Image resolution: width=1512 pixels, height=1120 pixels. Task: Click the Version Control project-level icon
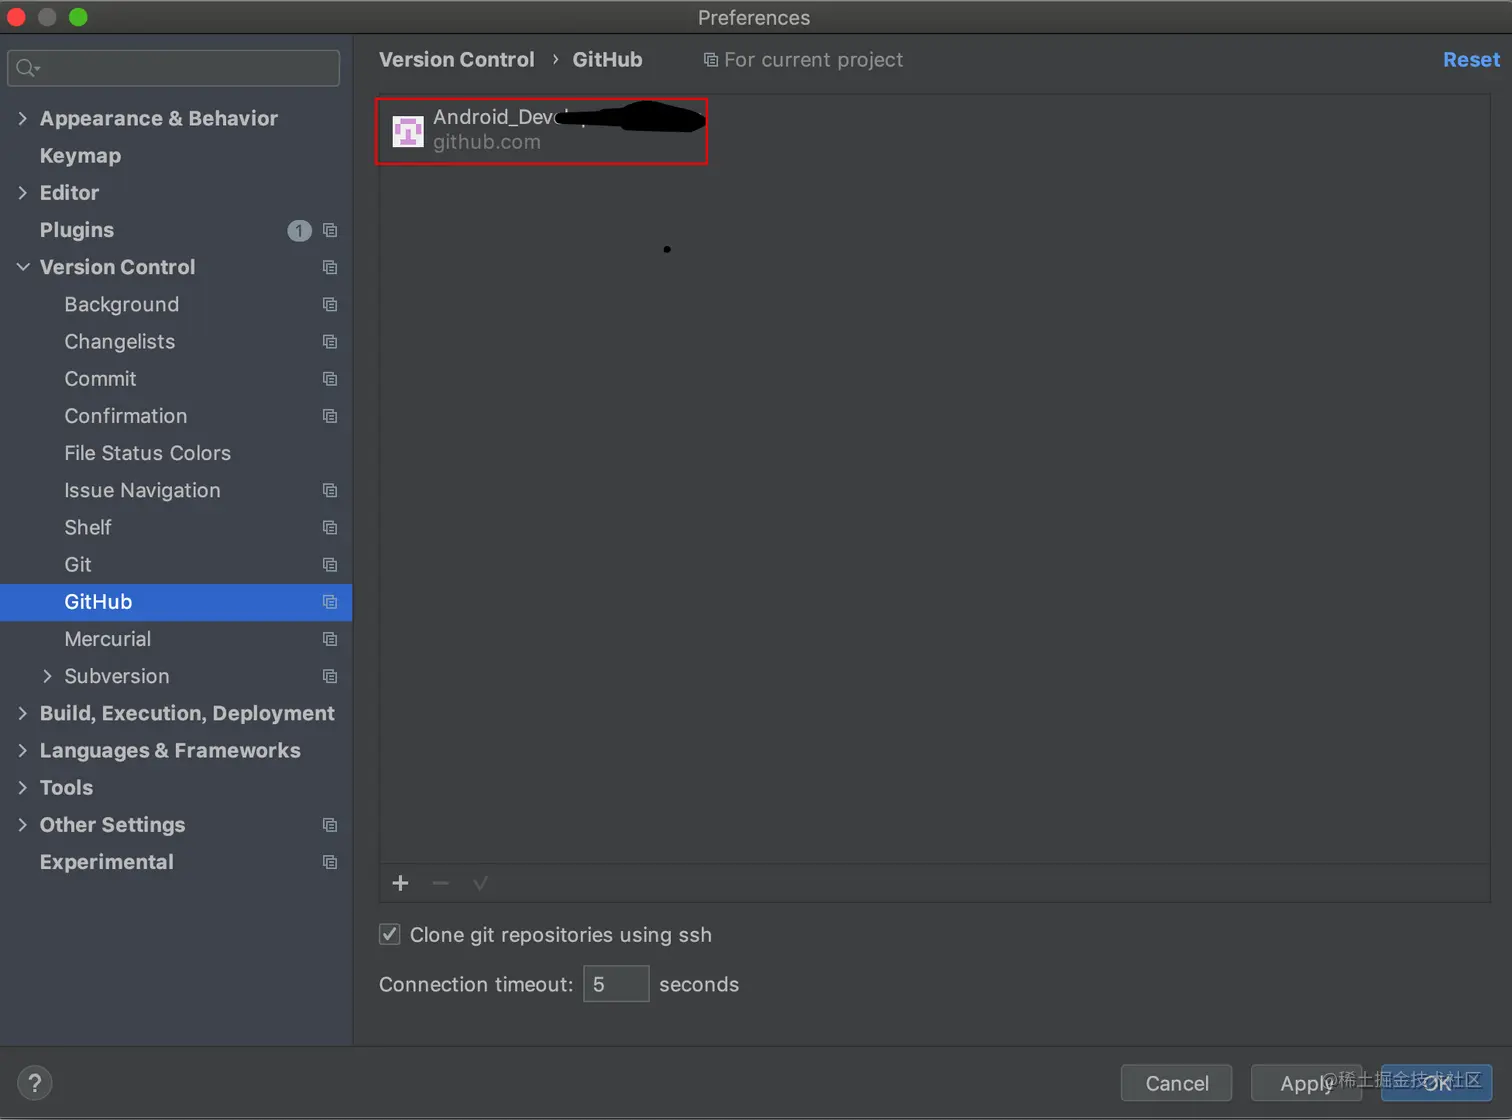click(330, 267)
